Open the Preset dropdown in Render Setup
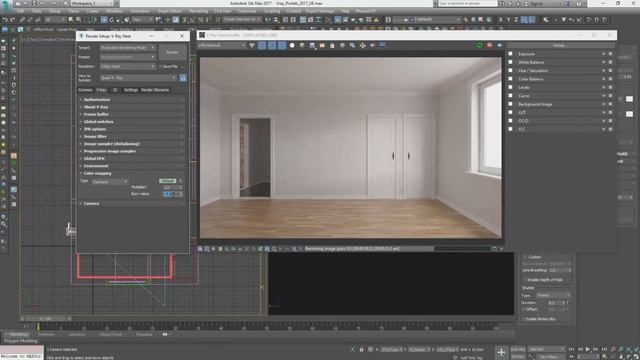This screenshot has width=640, height=360. coord(128,57)
